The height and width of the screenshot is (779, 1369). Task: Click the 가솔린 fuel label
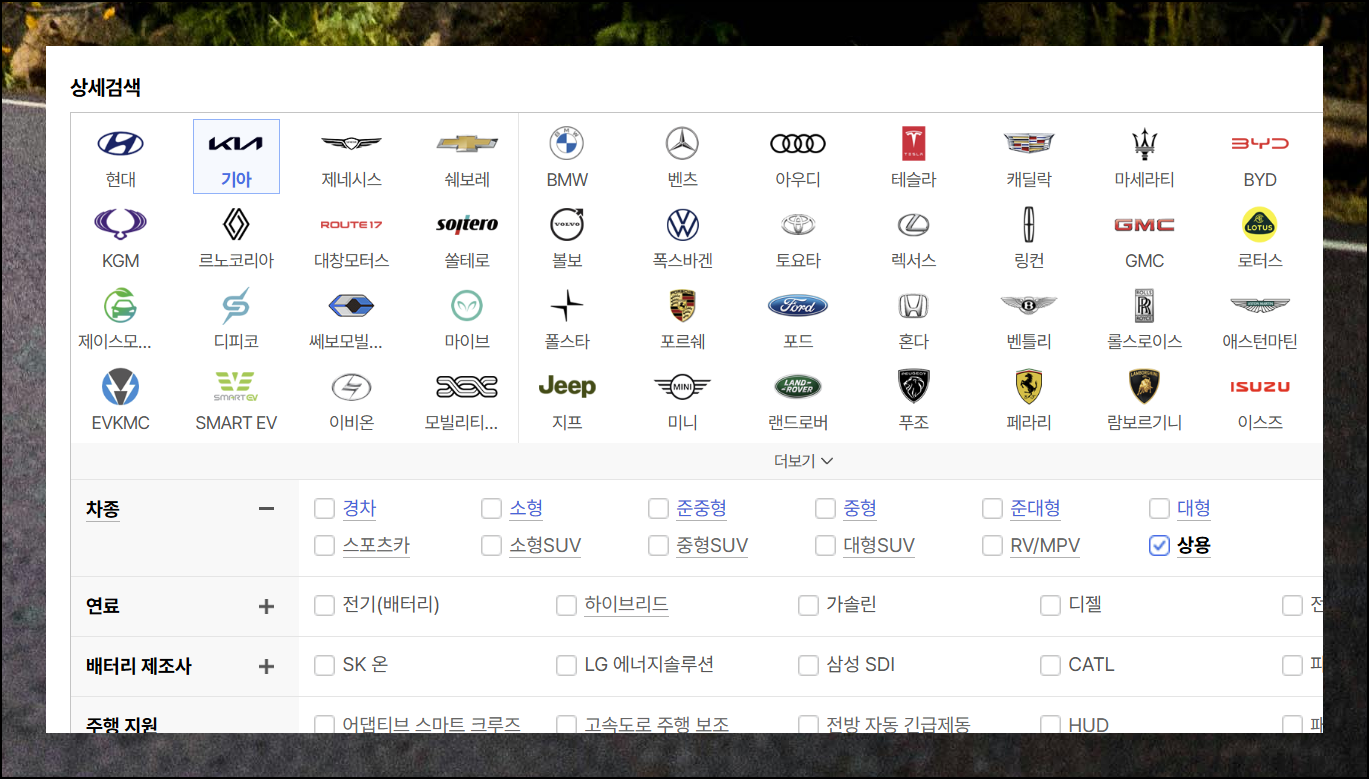click(851, 605)
